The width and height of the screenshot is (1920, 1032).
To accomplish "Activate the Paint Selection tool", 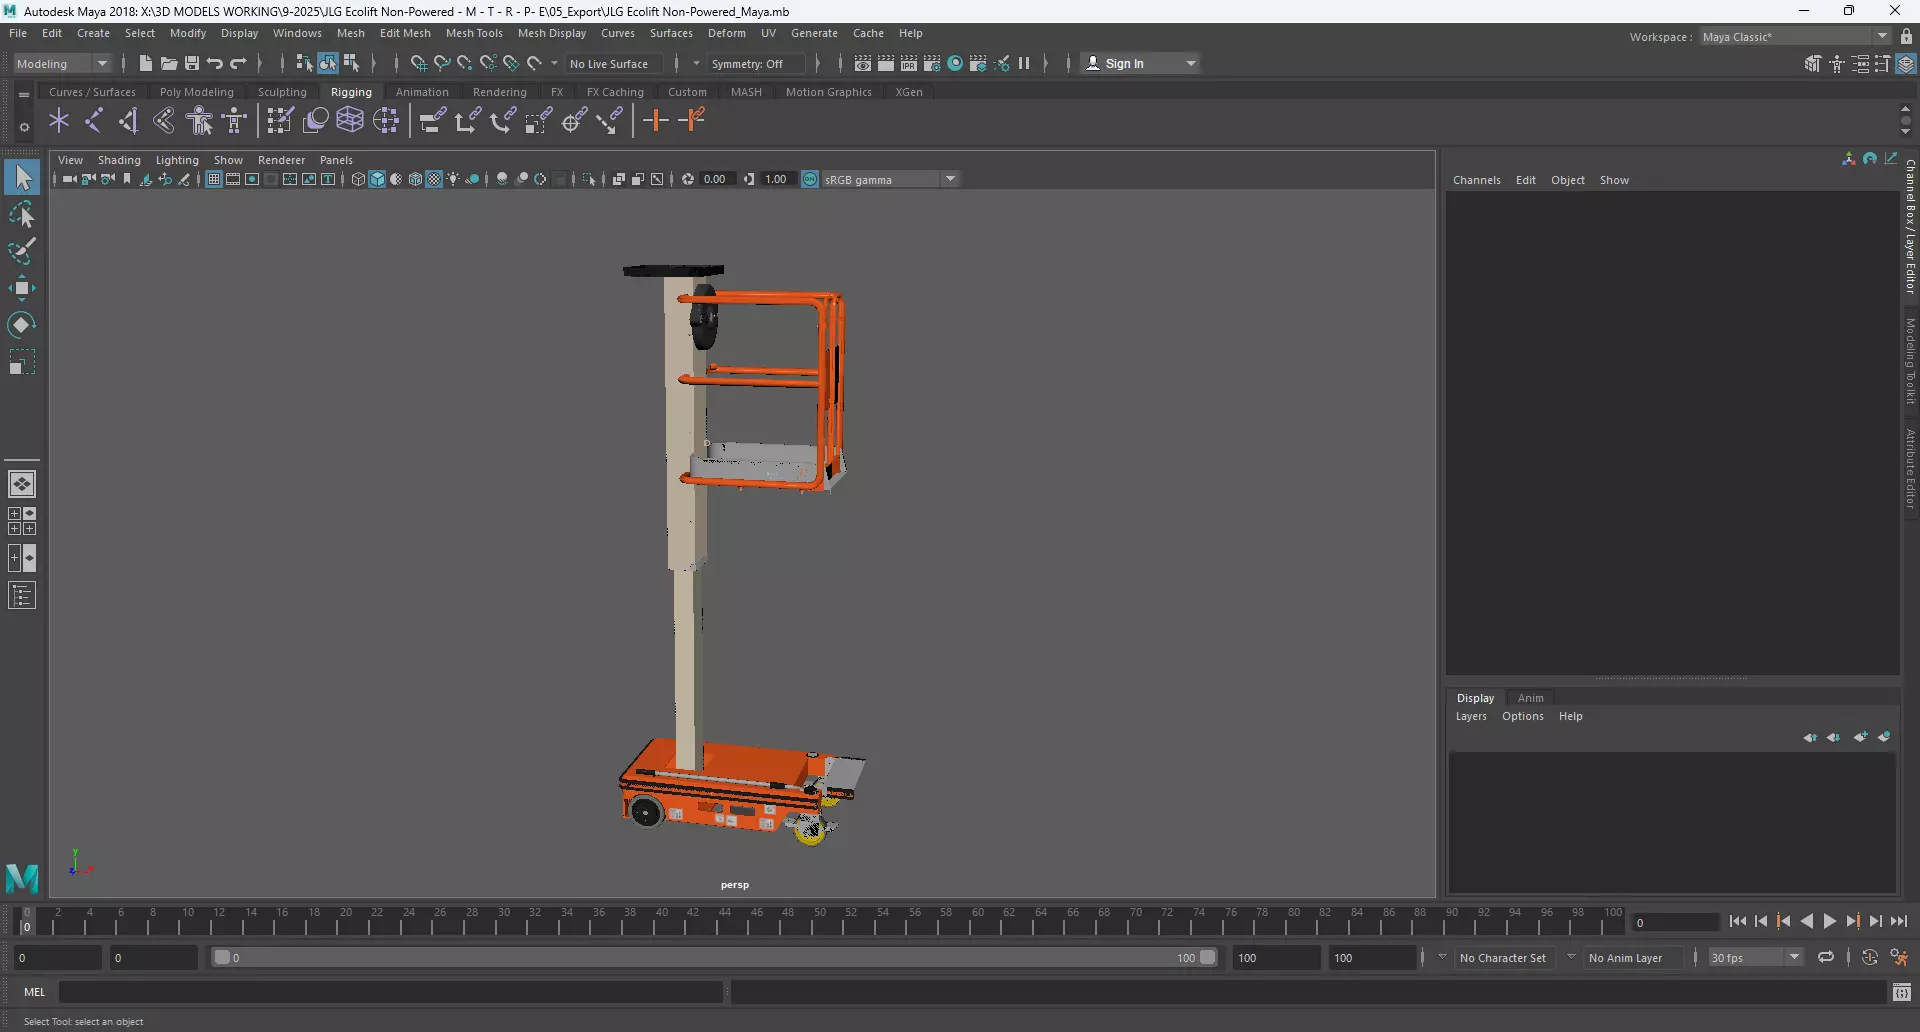I will [22, 251].
